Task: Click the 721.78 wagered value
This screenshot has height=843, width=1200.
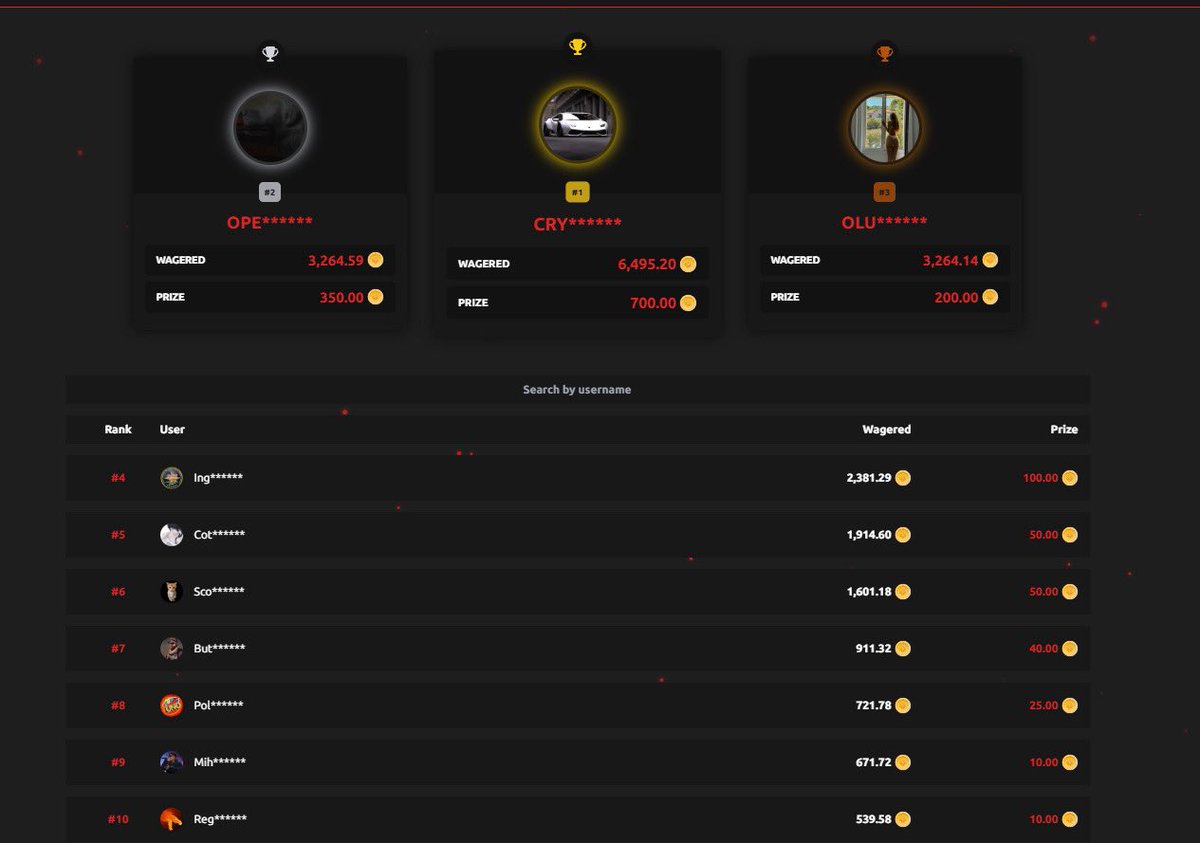Action: pyautogui.click(x=873, y=706)
